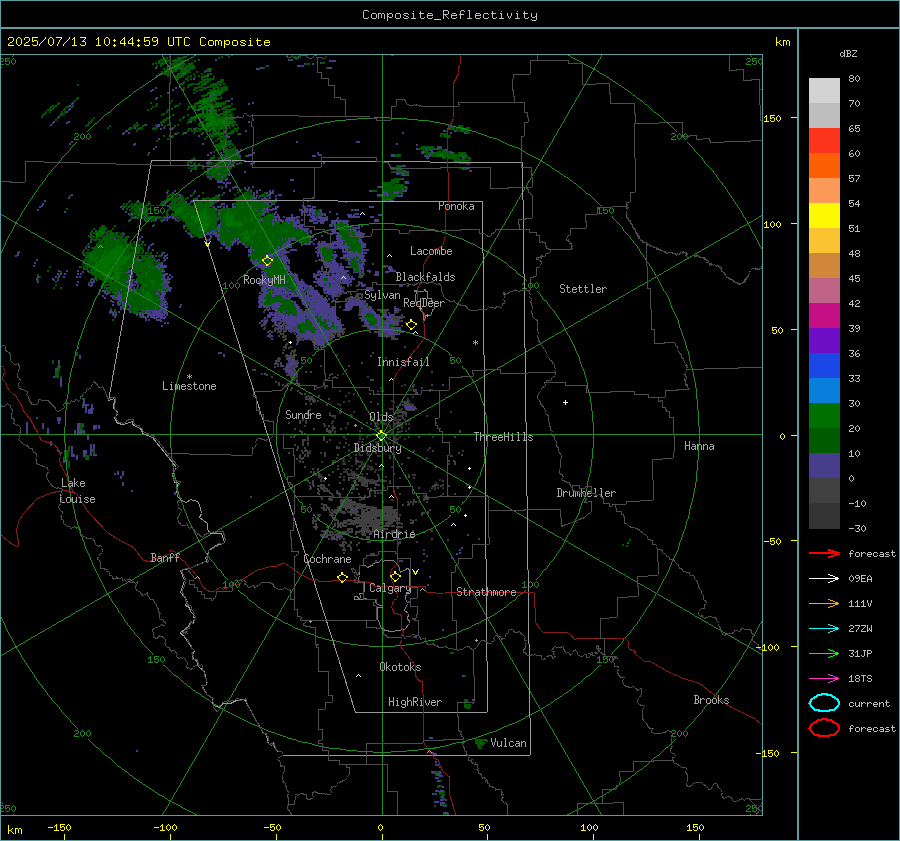Pick the red 60-65 dBZ swatch
The width and height of the screenshot is (900, 841).
(x=824, y=141)
